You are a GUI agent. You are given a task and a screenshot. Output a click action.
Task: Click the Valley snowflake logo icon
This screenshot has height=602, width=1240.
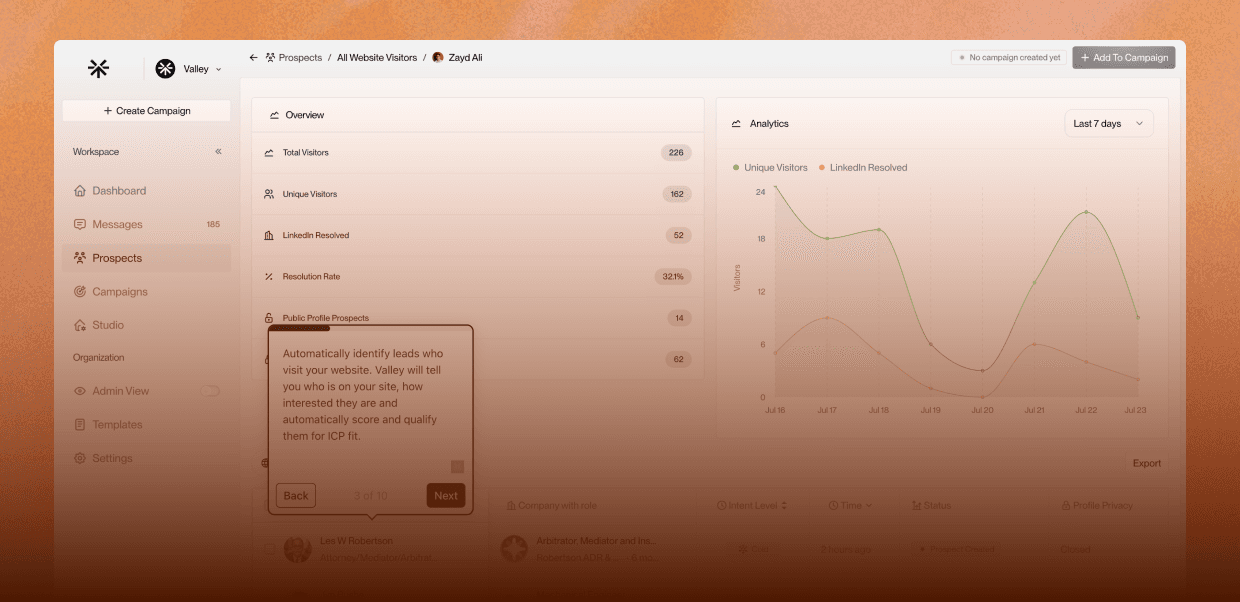point(98,68)
